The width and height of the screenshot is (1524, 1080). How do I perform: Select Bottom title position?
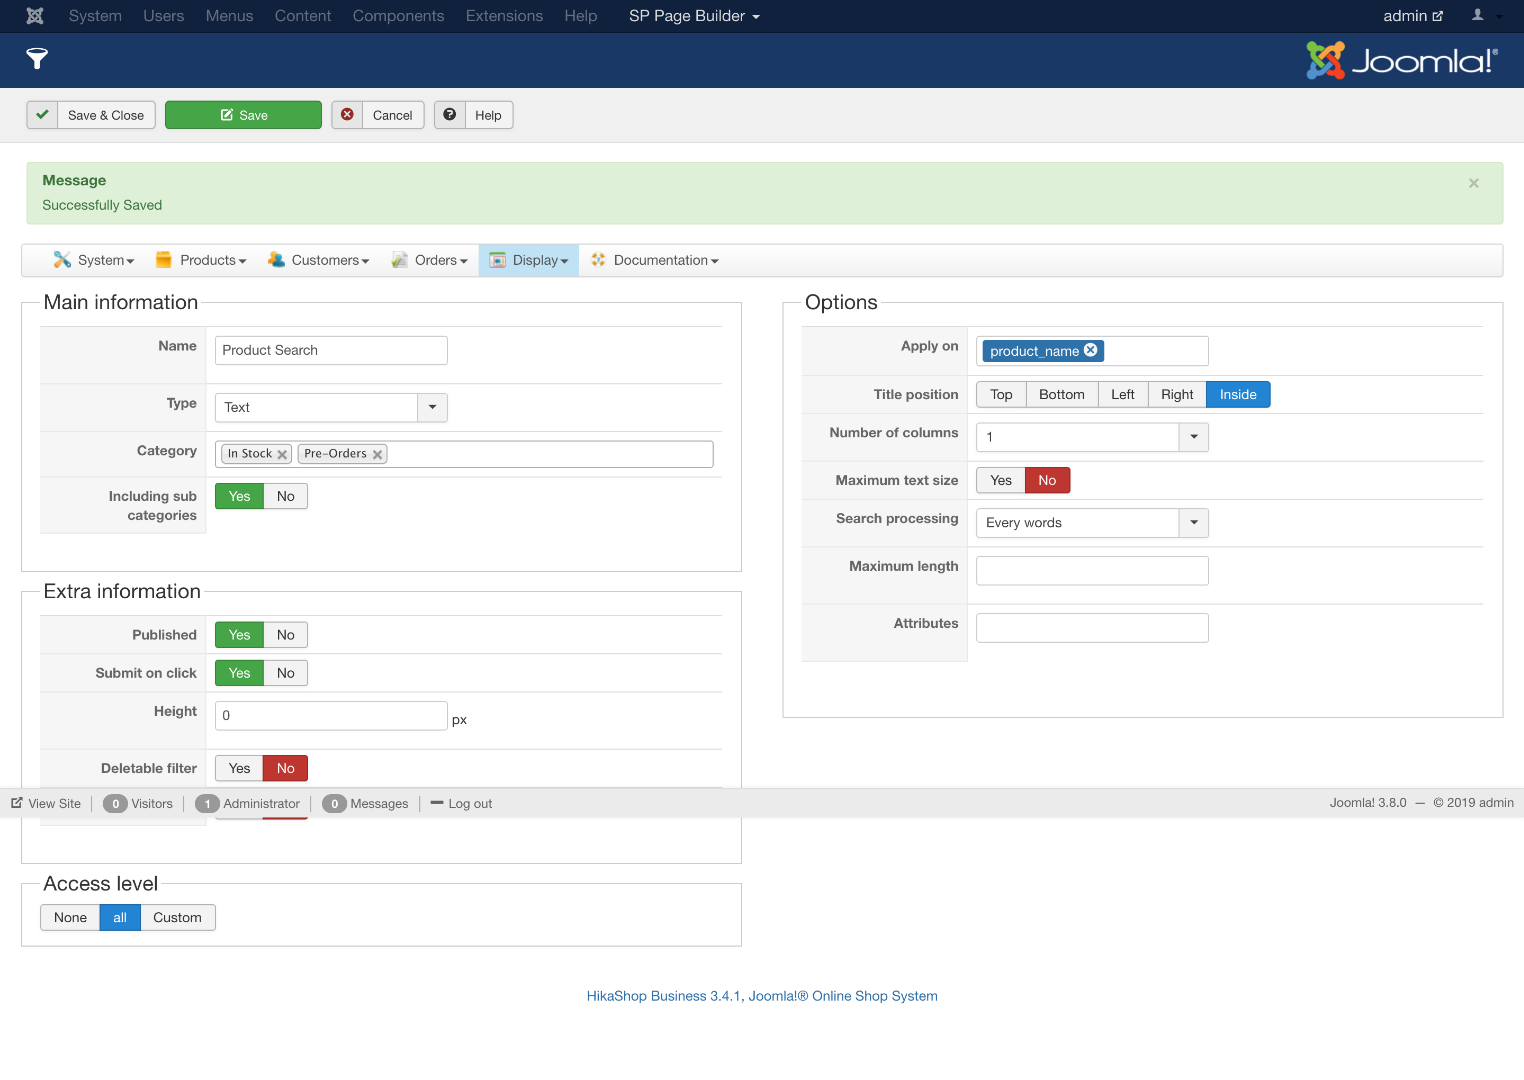(1062, 395)
